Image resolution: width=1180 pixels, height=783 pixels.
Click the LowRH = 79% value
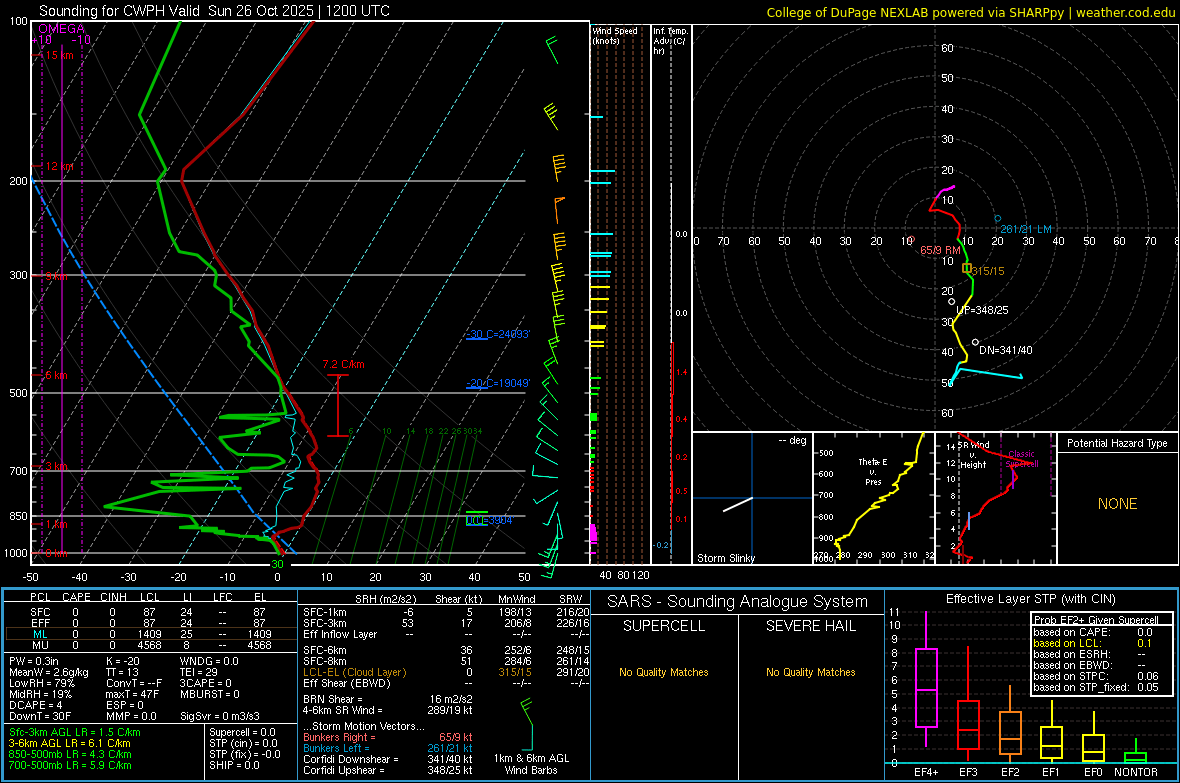(42, 683)
